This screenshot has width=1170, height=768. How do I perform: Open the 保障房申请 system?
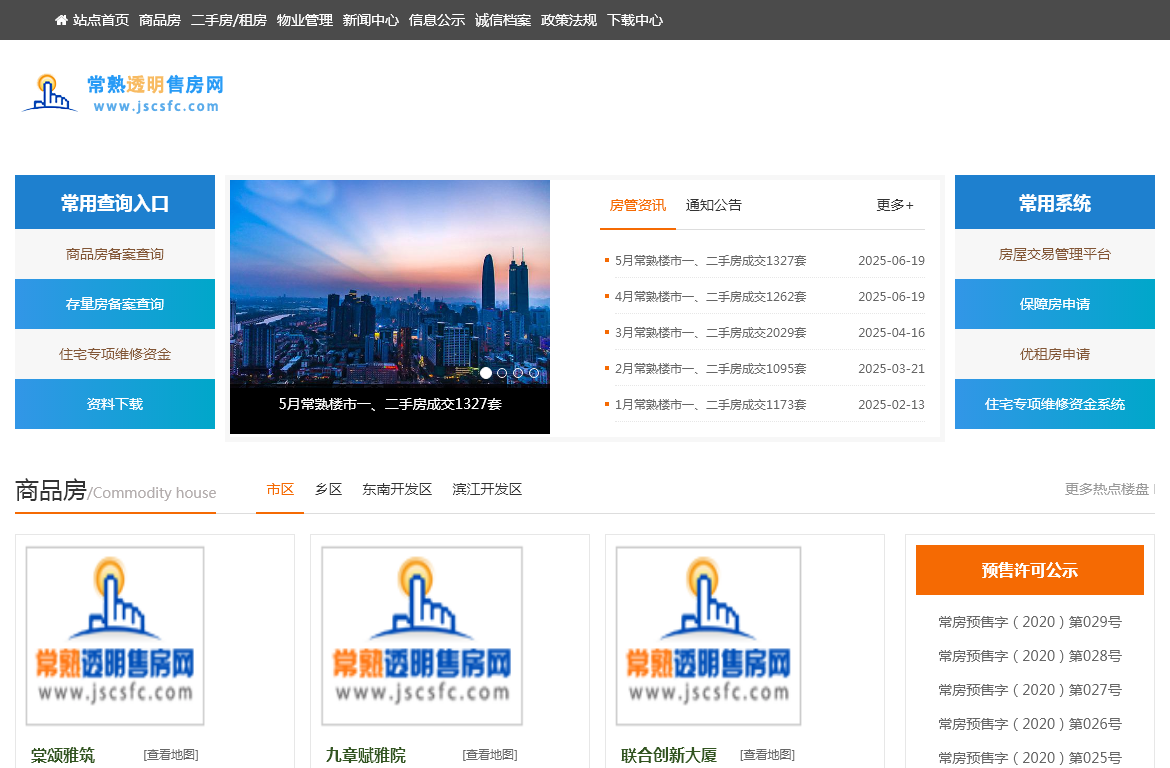click(x=1055, y=303)
